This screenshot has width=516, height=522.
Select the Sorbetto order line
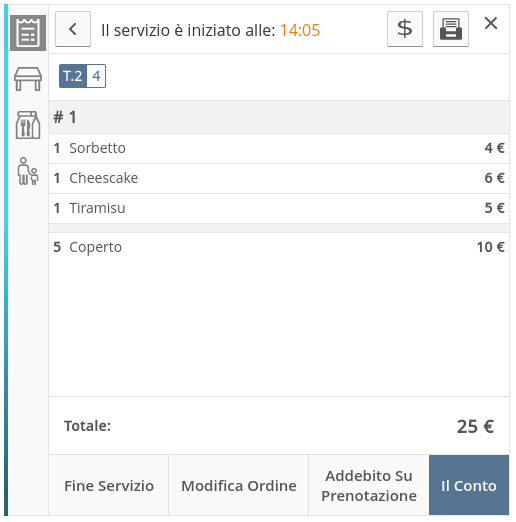[279, 148]
